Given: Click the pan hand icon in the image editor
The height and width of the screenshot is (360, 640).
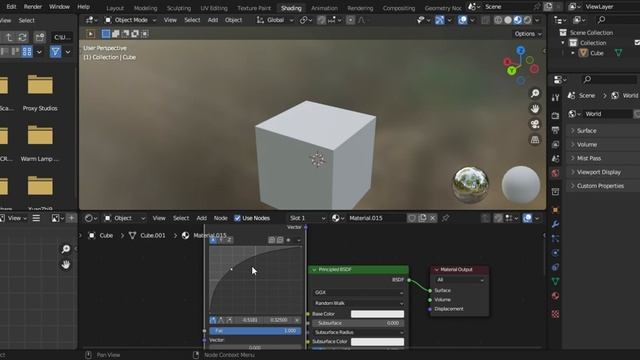Looking at the screenshot, I should pos(65,264).
